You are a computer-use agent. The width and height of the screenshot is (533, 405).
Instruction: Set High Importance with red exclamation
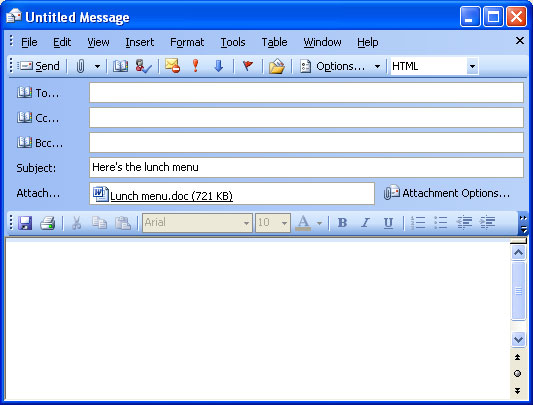tap(195, 66)
